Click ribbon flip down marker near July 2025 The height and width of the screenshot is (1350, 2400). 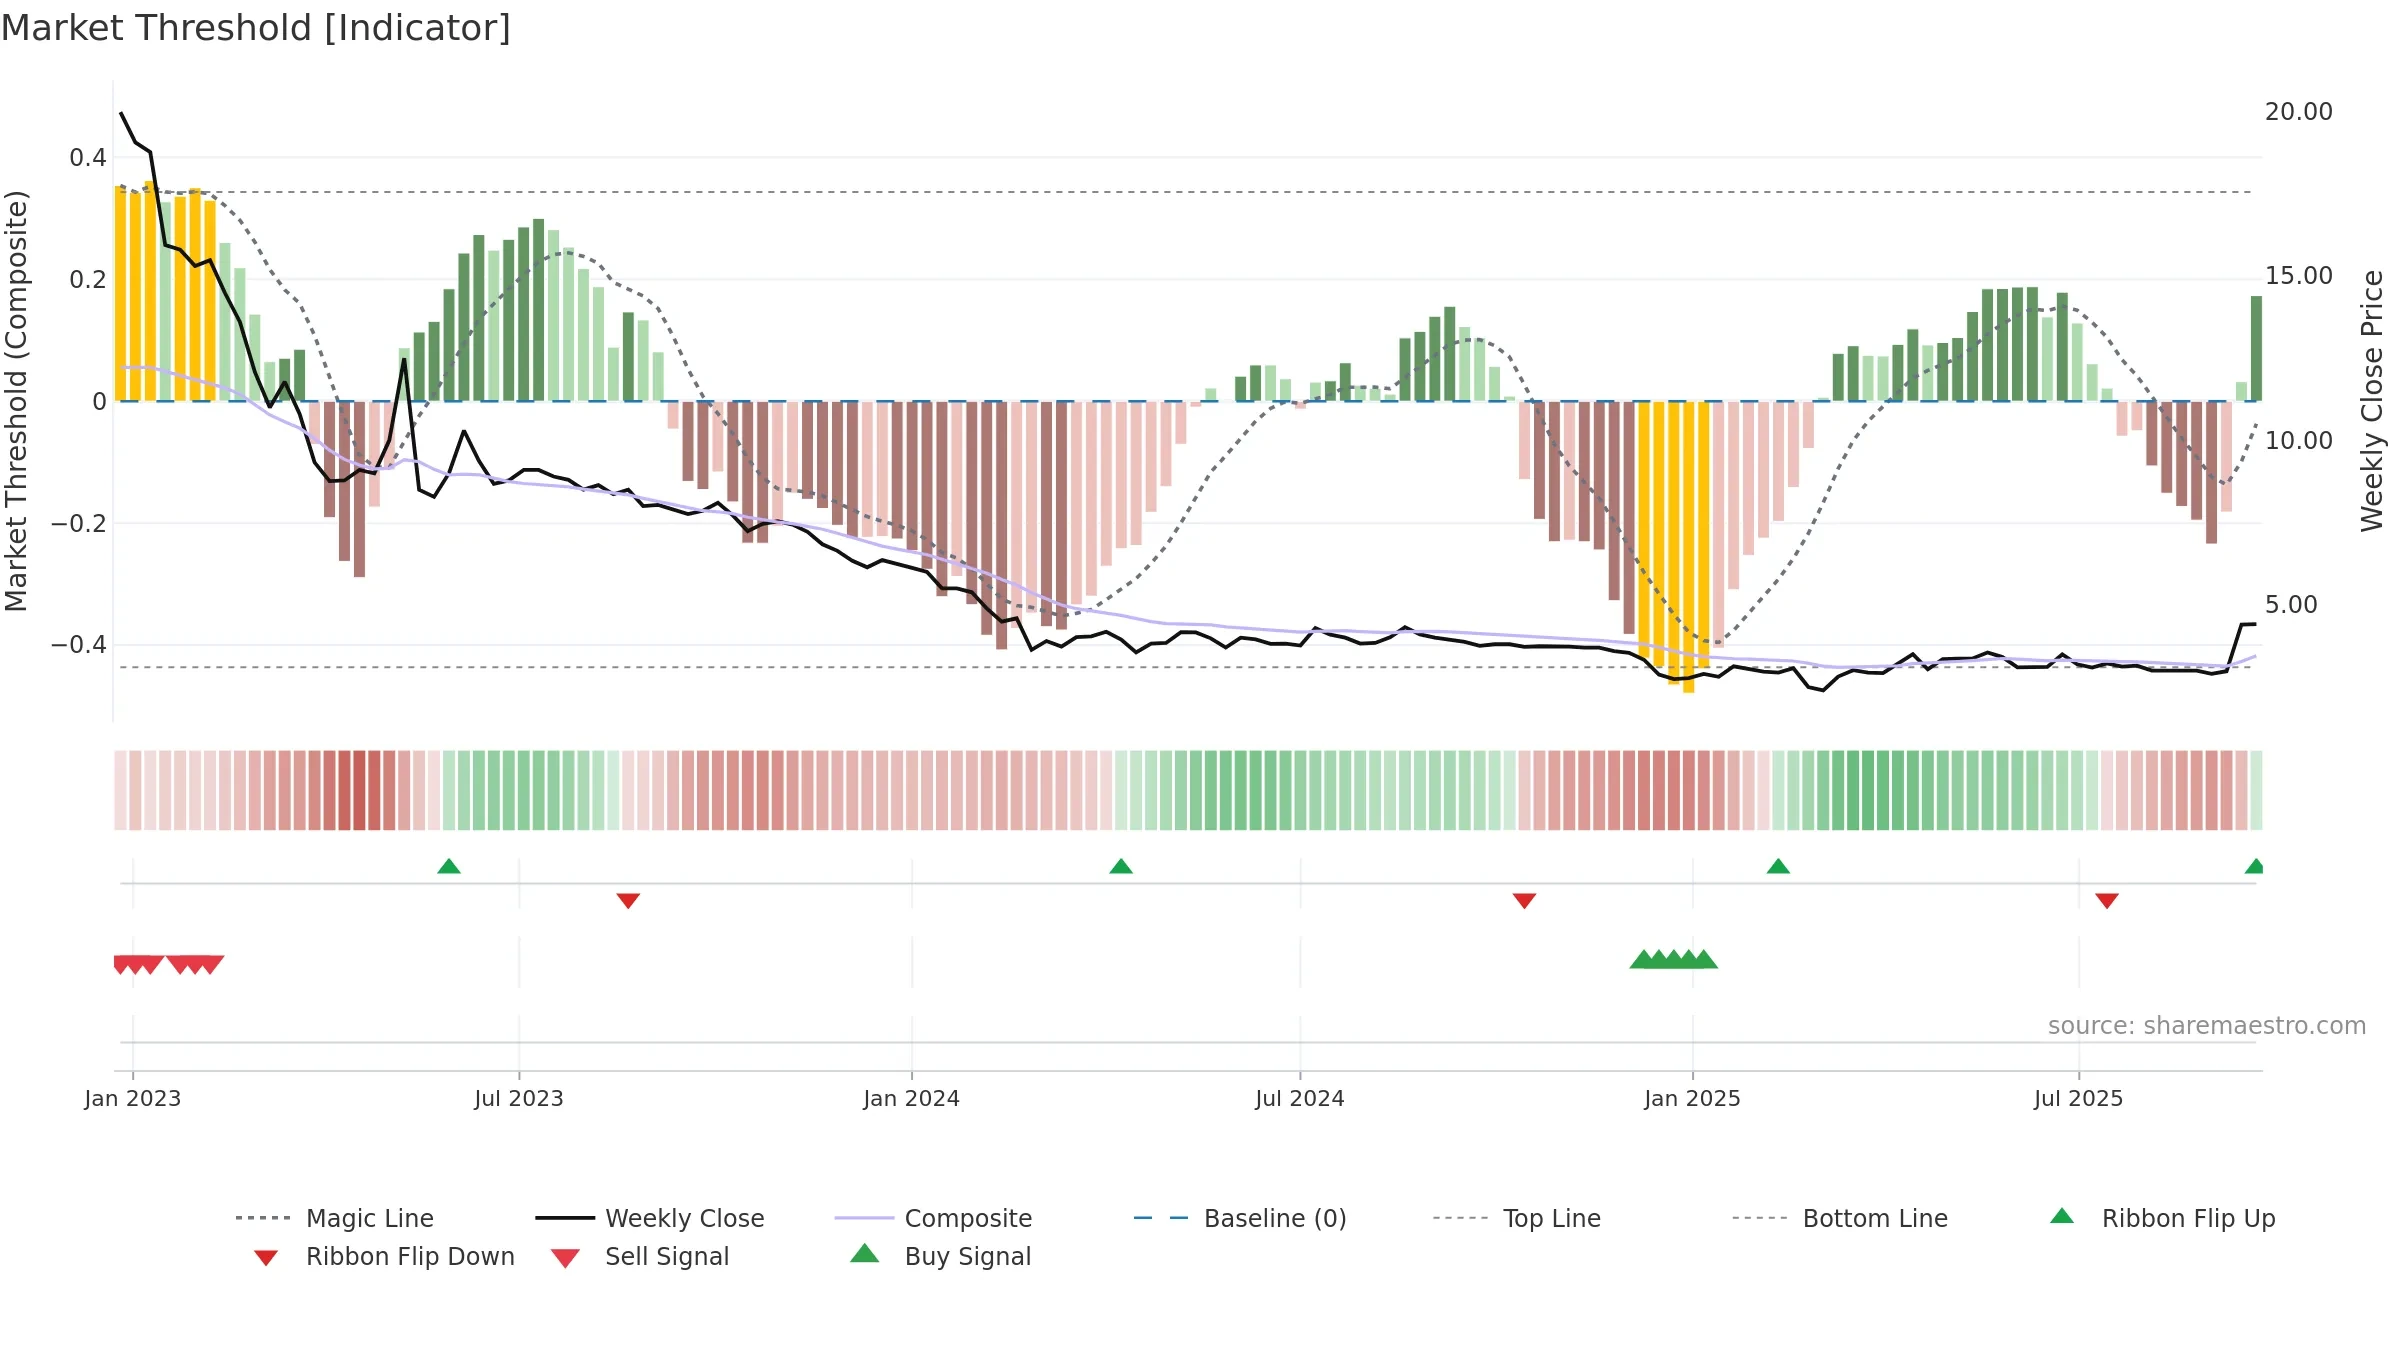[x=2107, y=901]
